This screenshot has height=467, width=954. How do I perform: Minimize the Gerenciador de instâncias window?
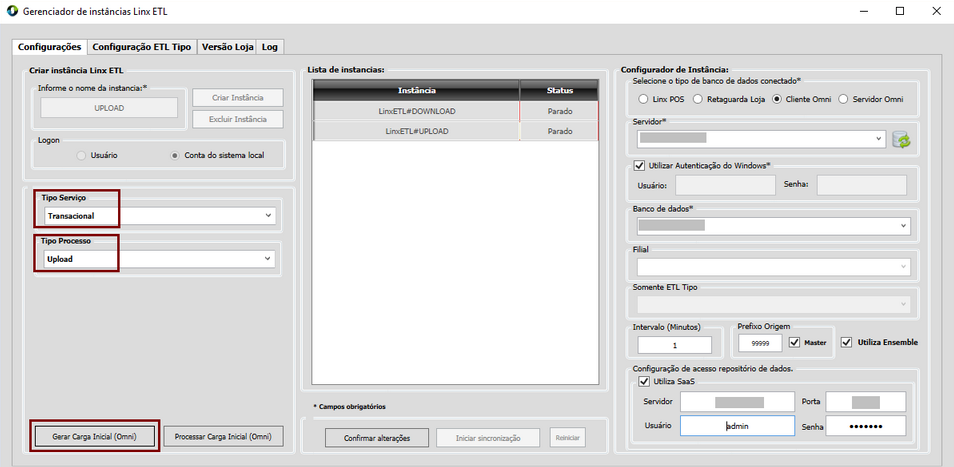863,11
